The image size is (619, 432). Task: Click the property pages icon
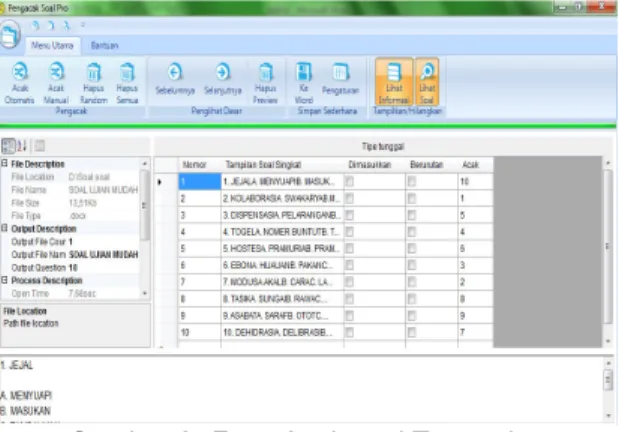point(39,146)
